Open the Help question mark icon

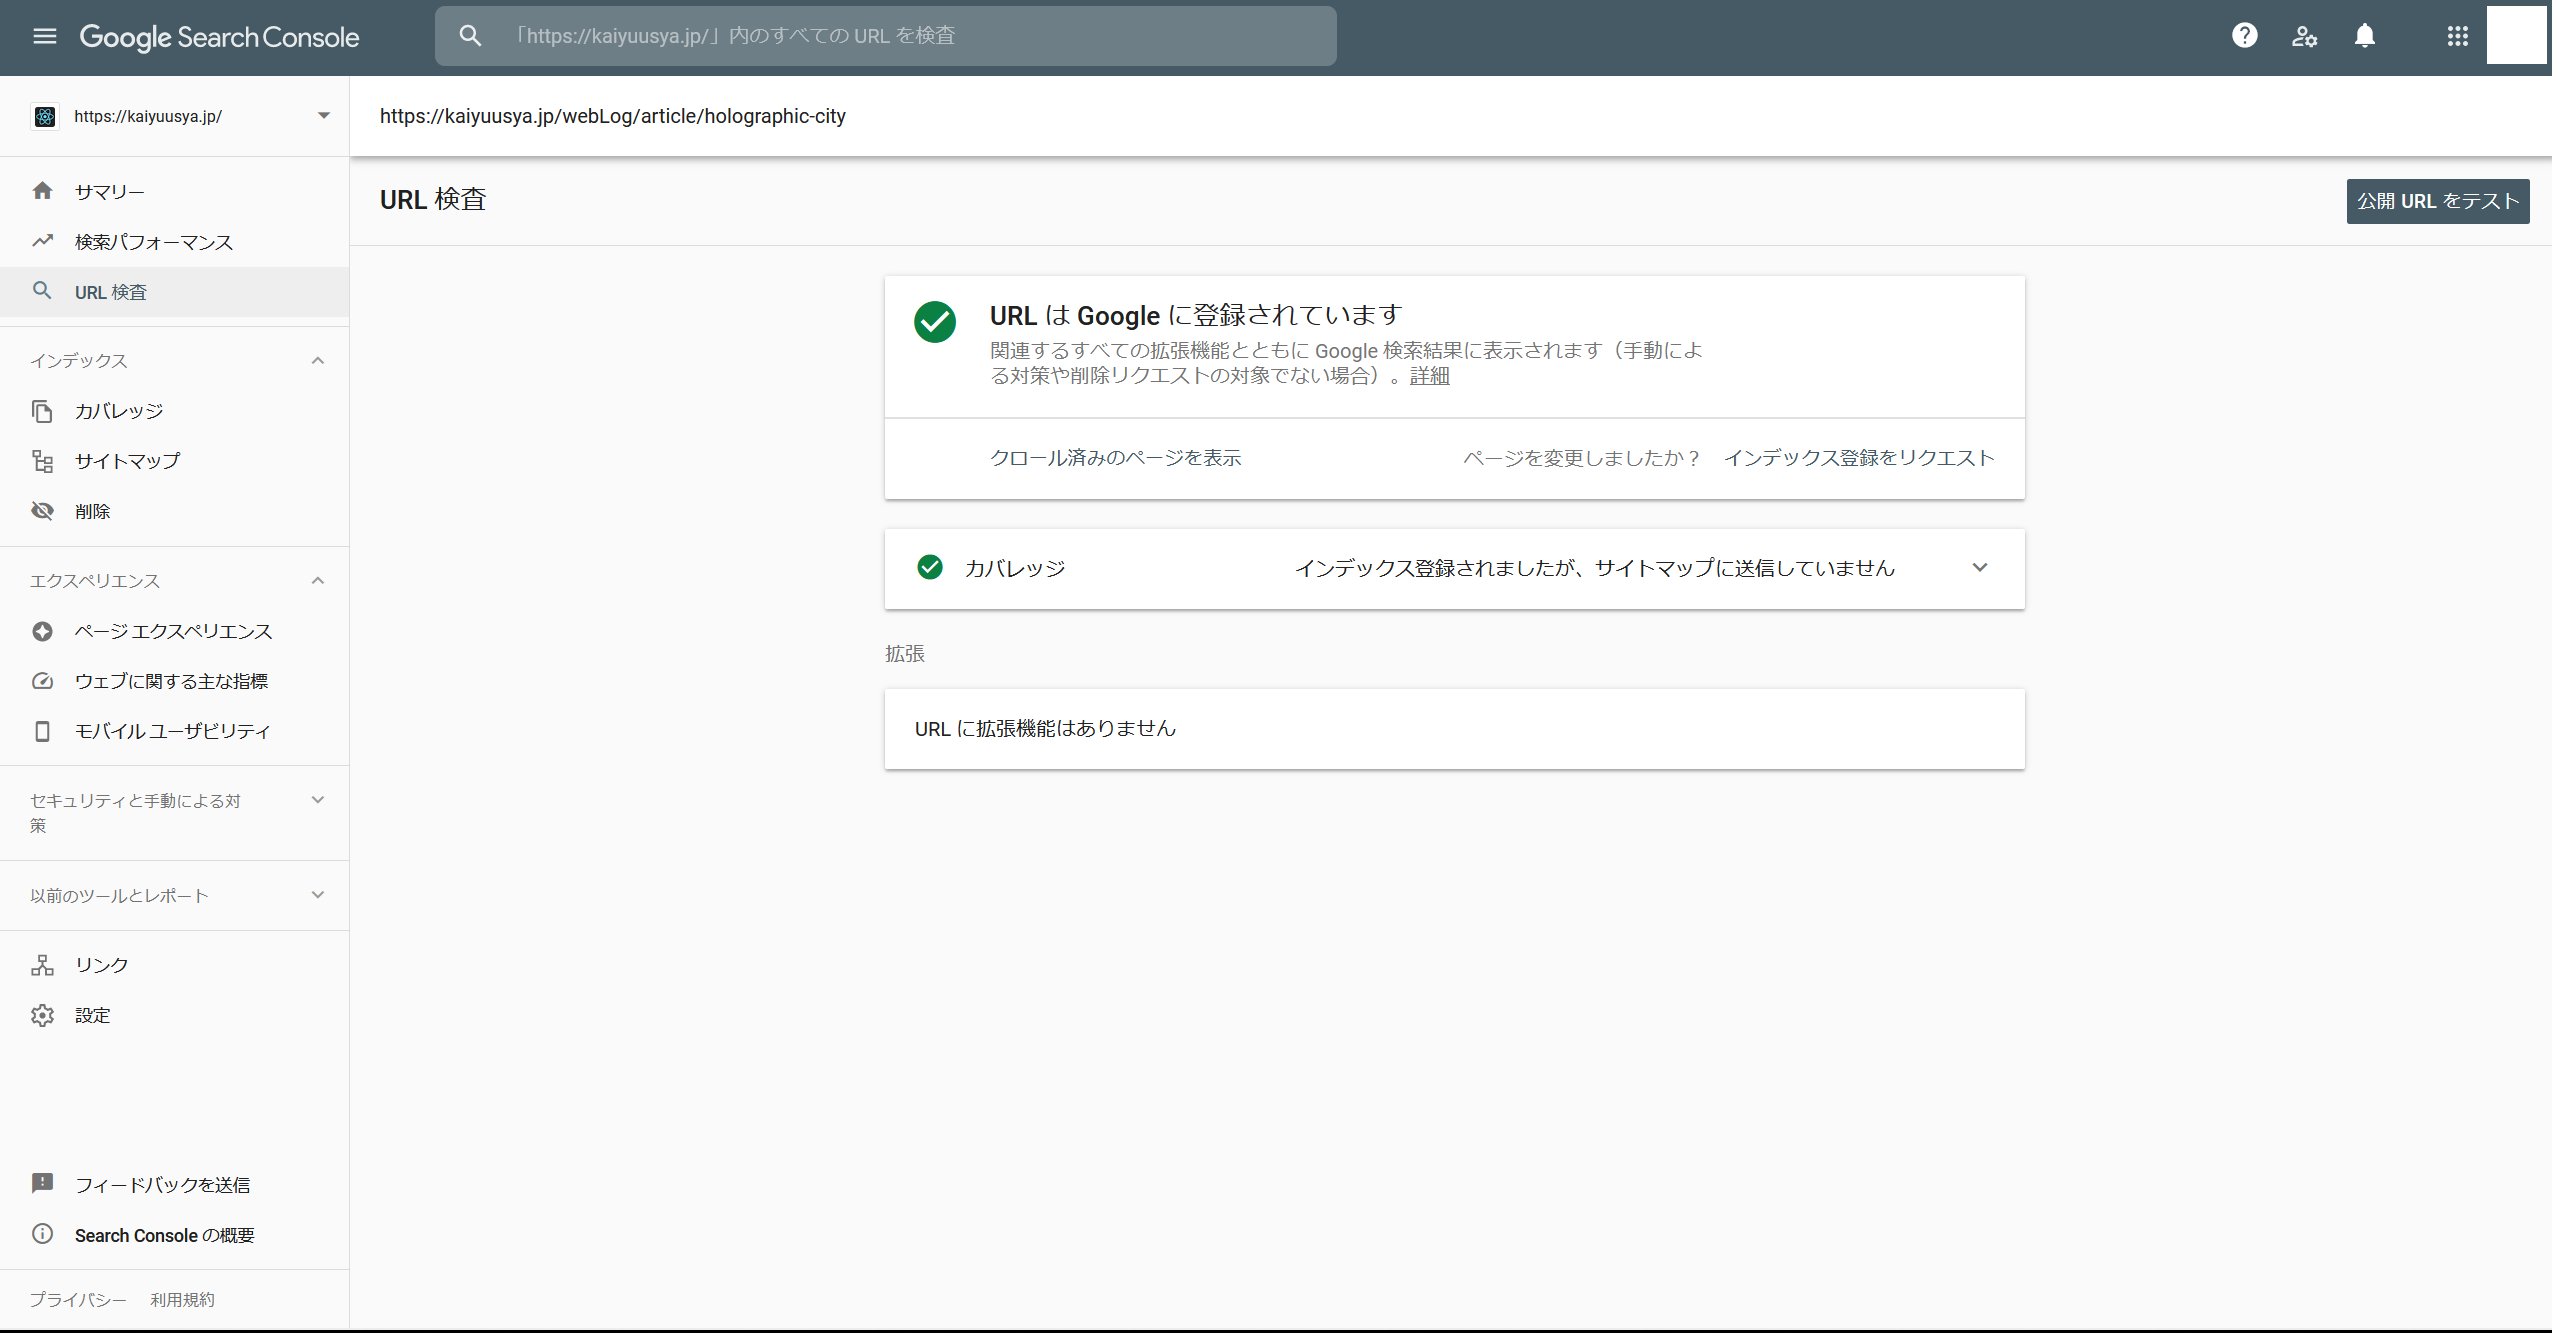click(2245, 36)
